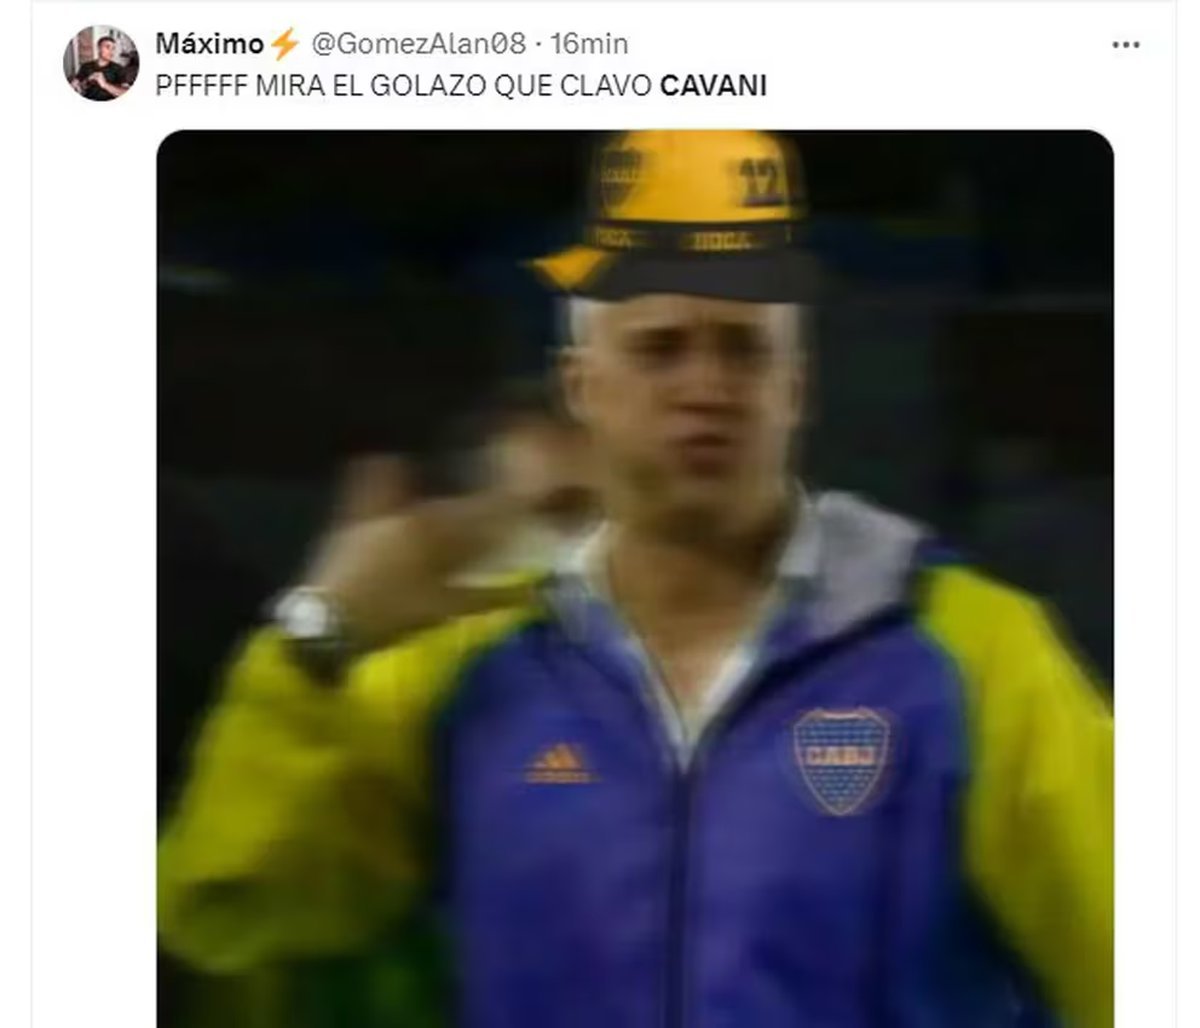1200x1028 pixels.
Task: Click Máximo's round profile avatar
Action: [102, 64]
